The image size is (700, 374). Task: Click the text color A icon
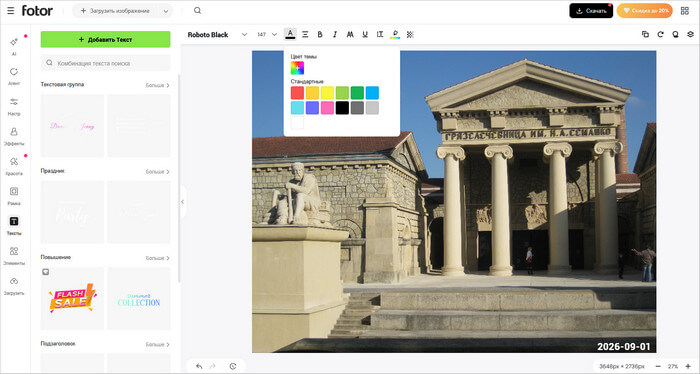pyautogui.click(x=290, y=34)
